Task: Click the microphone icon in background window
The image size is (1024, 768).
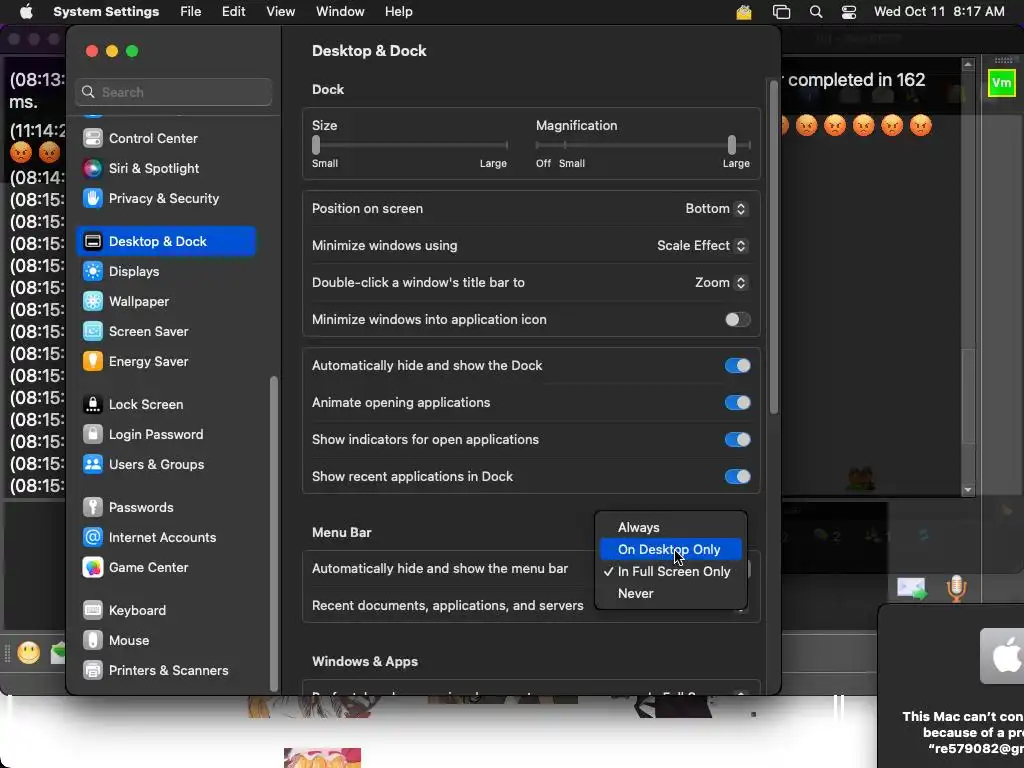Action: [x=956, y=588]
